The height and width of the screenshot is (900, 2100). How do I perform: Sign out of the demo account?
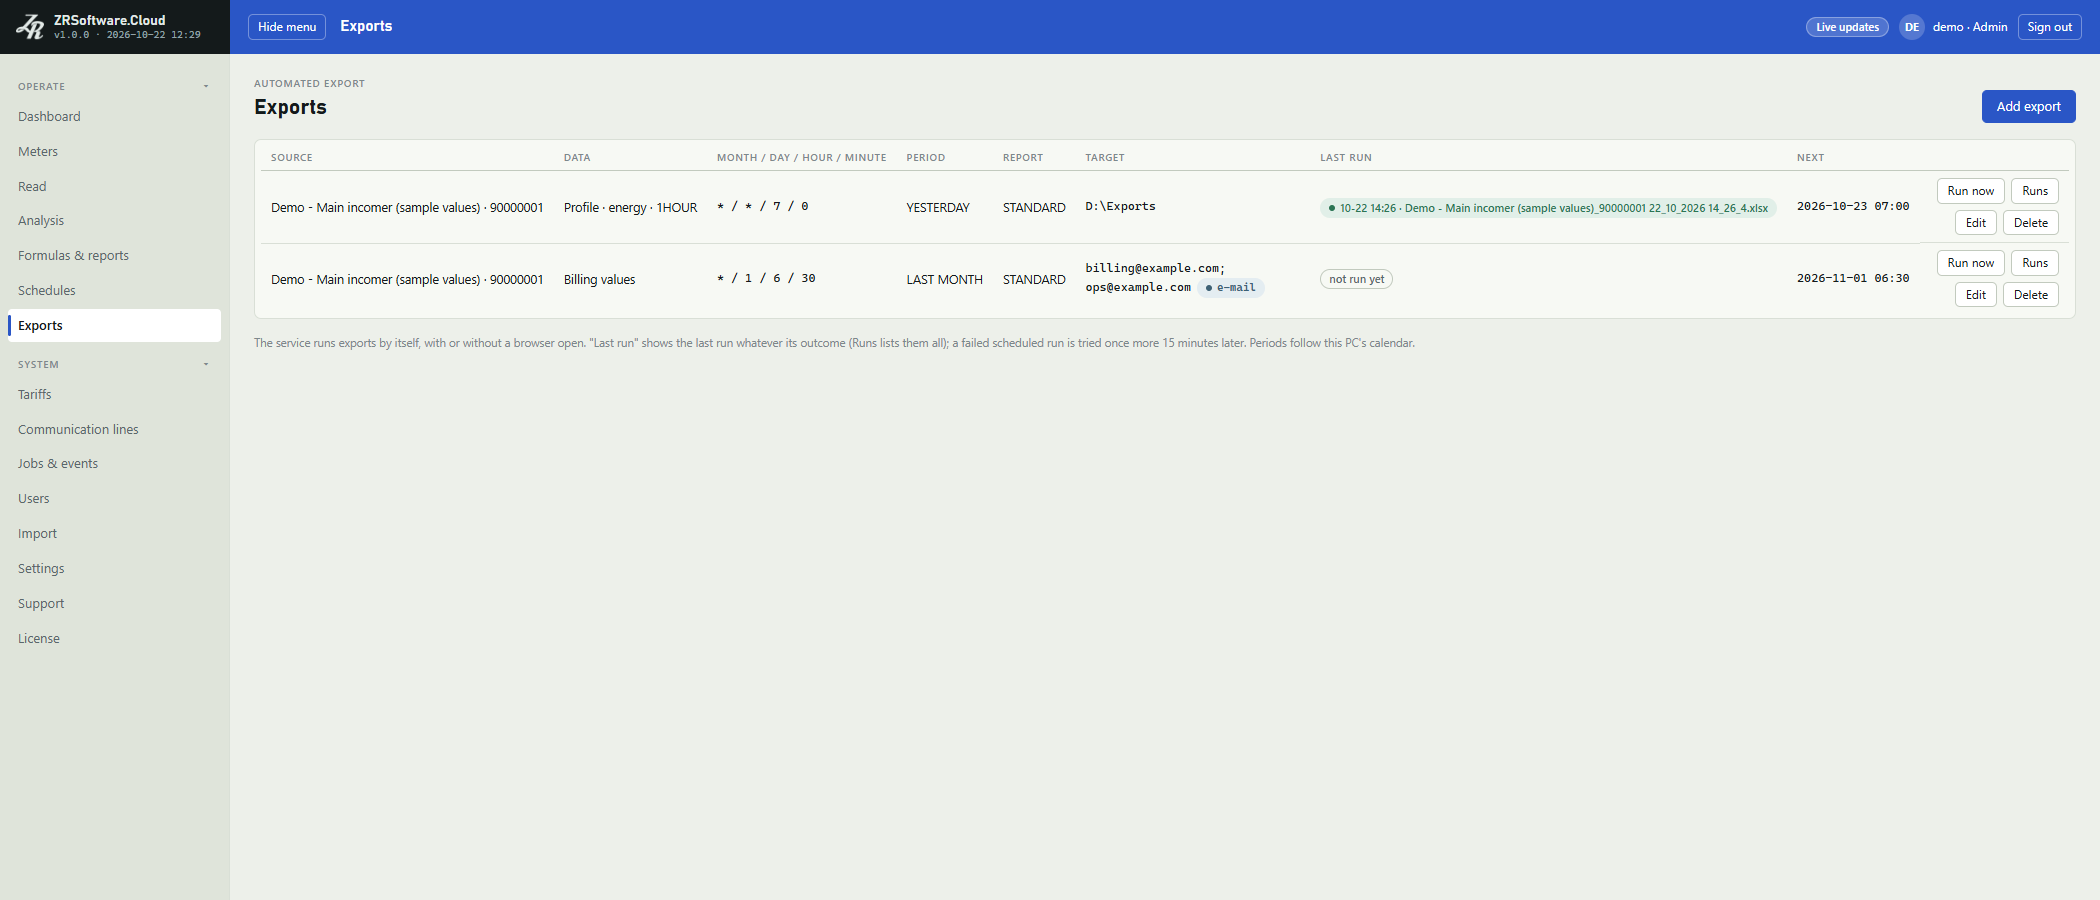tap(2049, 27)
